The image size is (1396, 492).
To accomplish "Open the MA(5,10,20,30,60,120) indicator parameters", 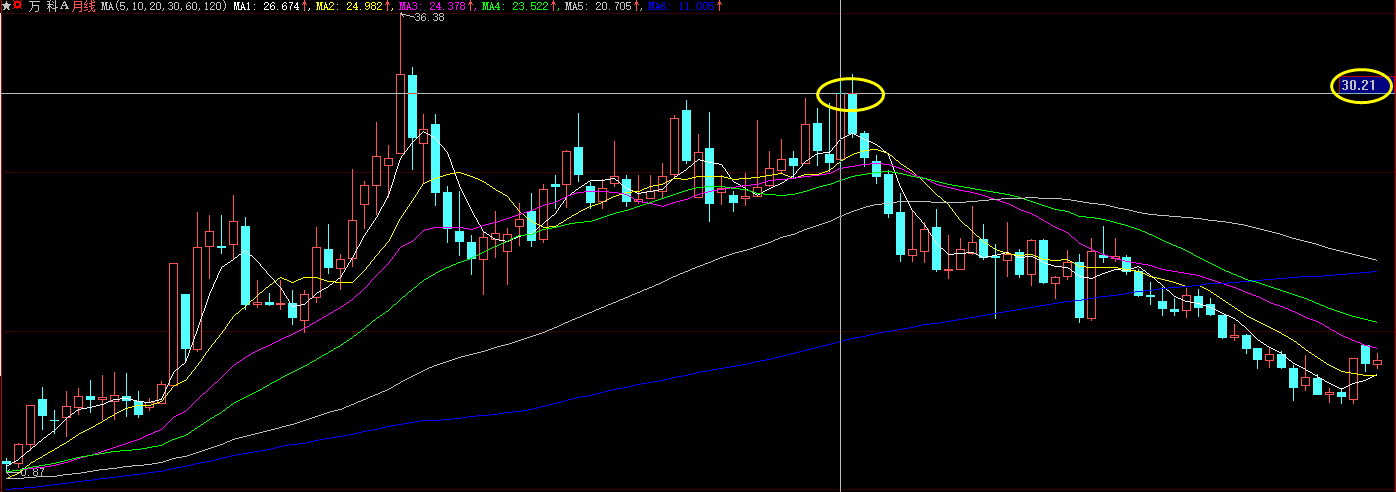I will coord(164,7).
